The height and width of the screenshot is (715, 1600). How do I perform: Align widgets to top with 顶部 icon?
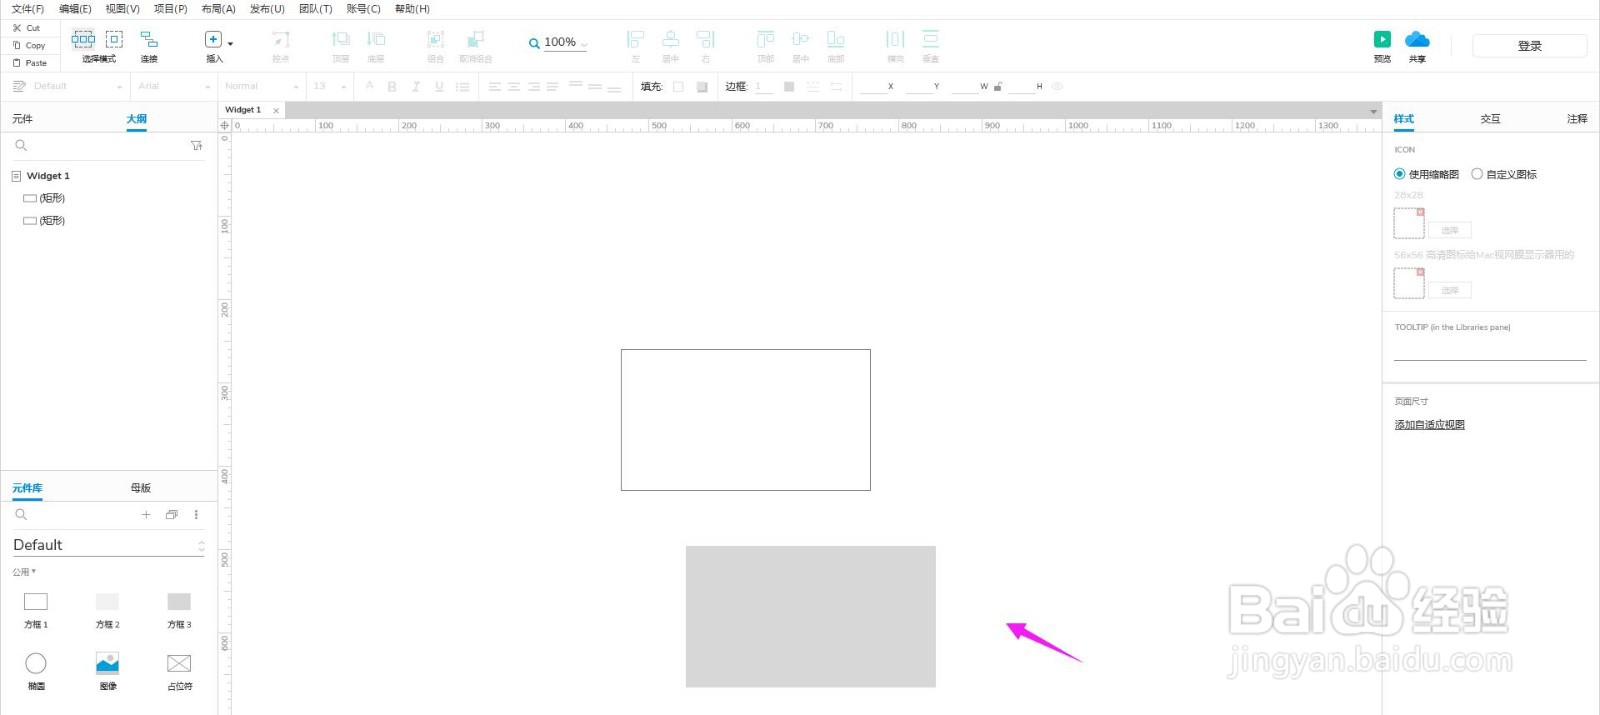[765, 39]
